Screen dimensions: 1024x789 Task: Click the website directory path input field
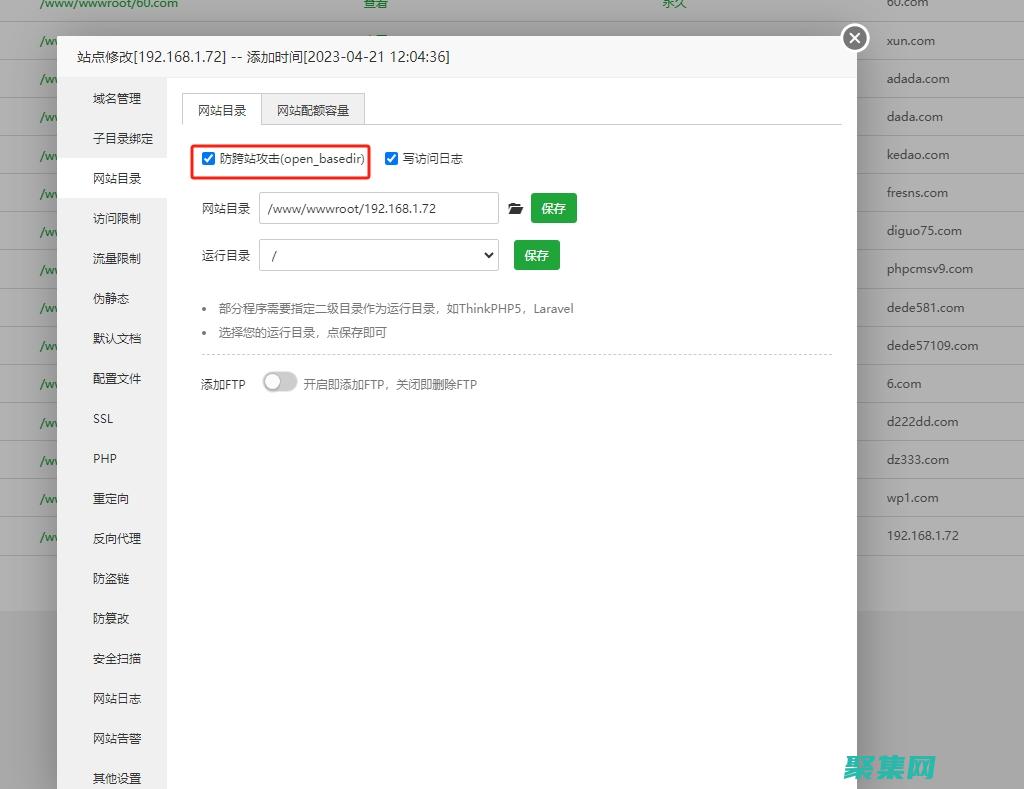[x=378, y=207]
